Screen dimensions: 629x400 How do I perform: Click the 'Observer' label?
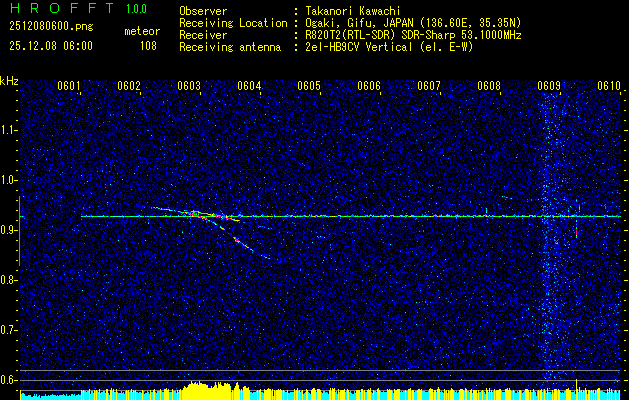tap(203, 12)
